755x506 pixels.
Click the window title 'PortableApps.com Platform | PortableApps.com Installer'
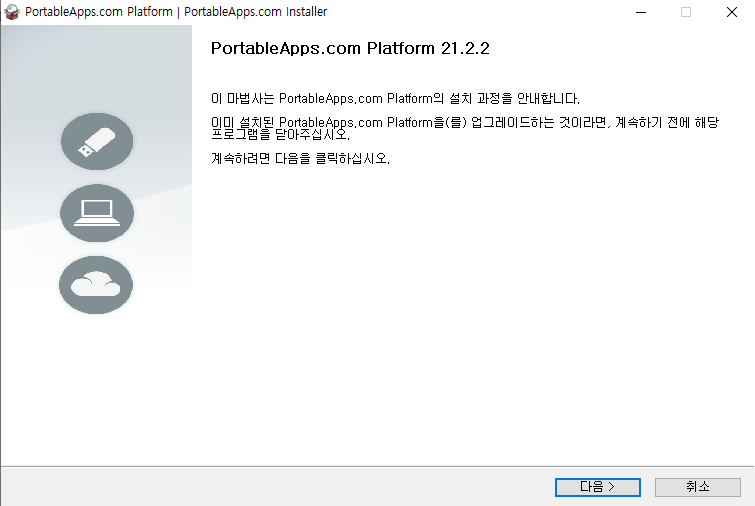(176, 12)
